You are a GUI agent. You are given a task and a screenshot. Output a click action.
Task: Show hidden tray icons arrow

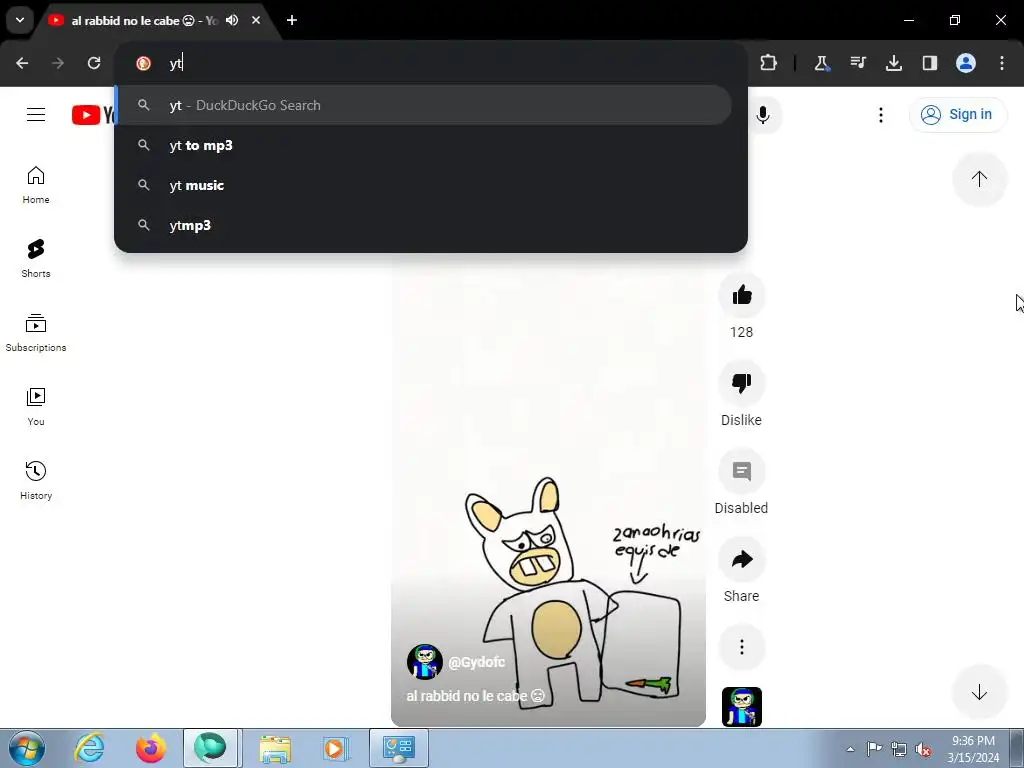pyautogui.click(x=850, y=749)
